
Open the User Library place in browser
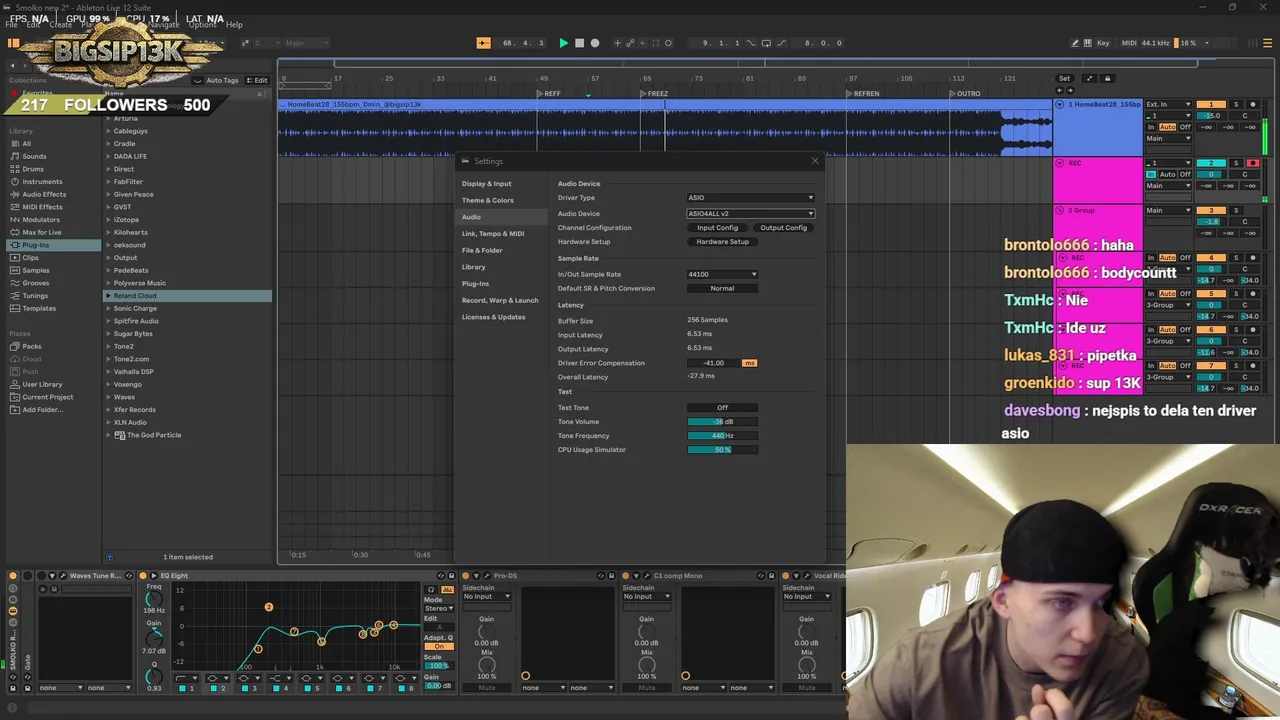(42, 384)
